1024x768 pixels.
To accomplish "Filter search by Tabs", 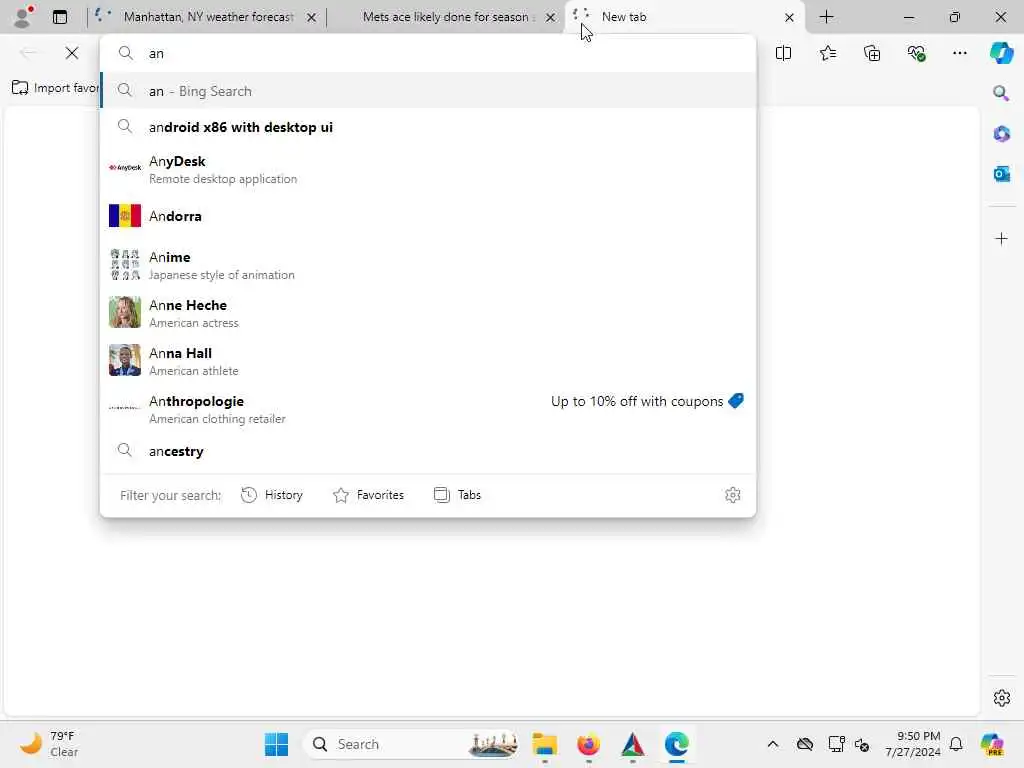I will [x=457, y=495].
